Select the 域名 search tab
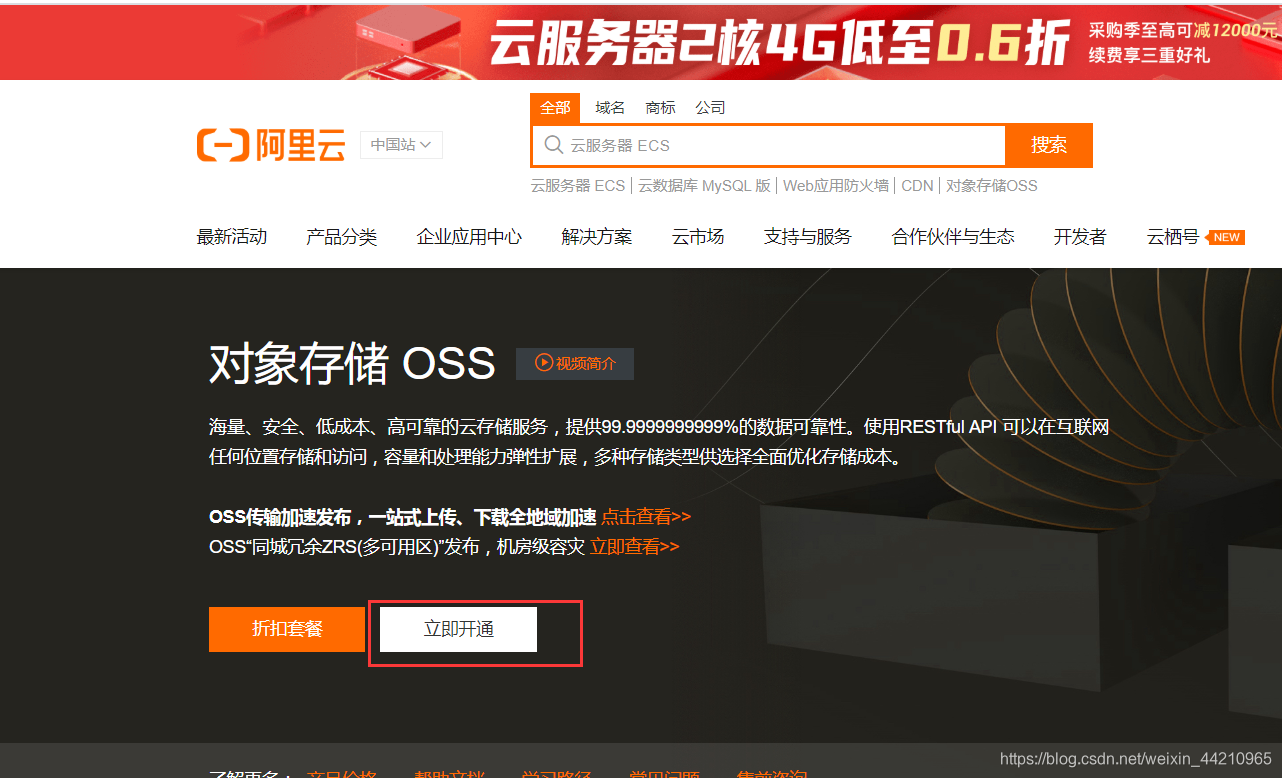 tap(610, 108)
